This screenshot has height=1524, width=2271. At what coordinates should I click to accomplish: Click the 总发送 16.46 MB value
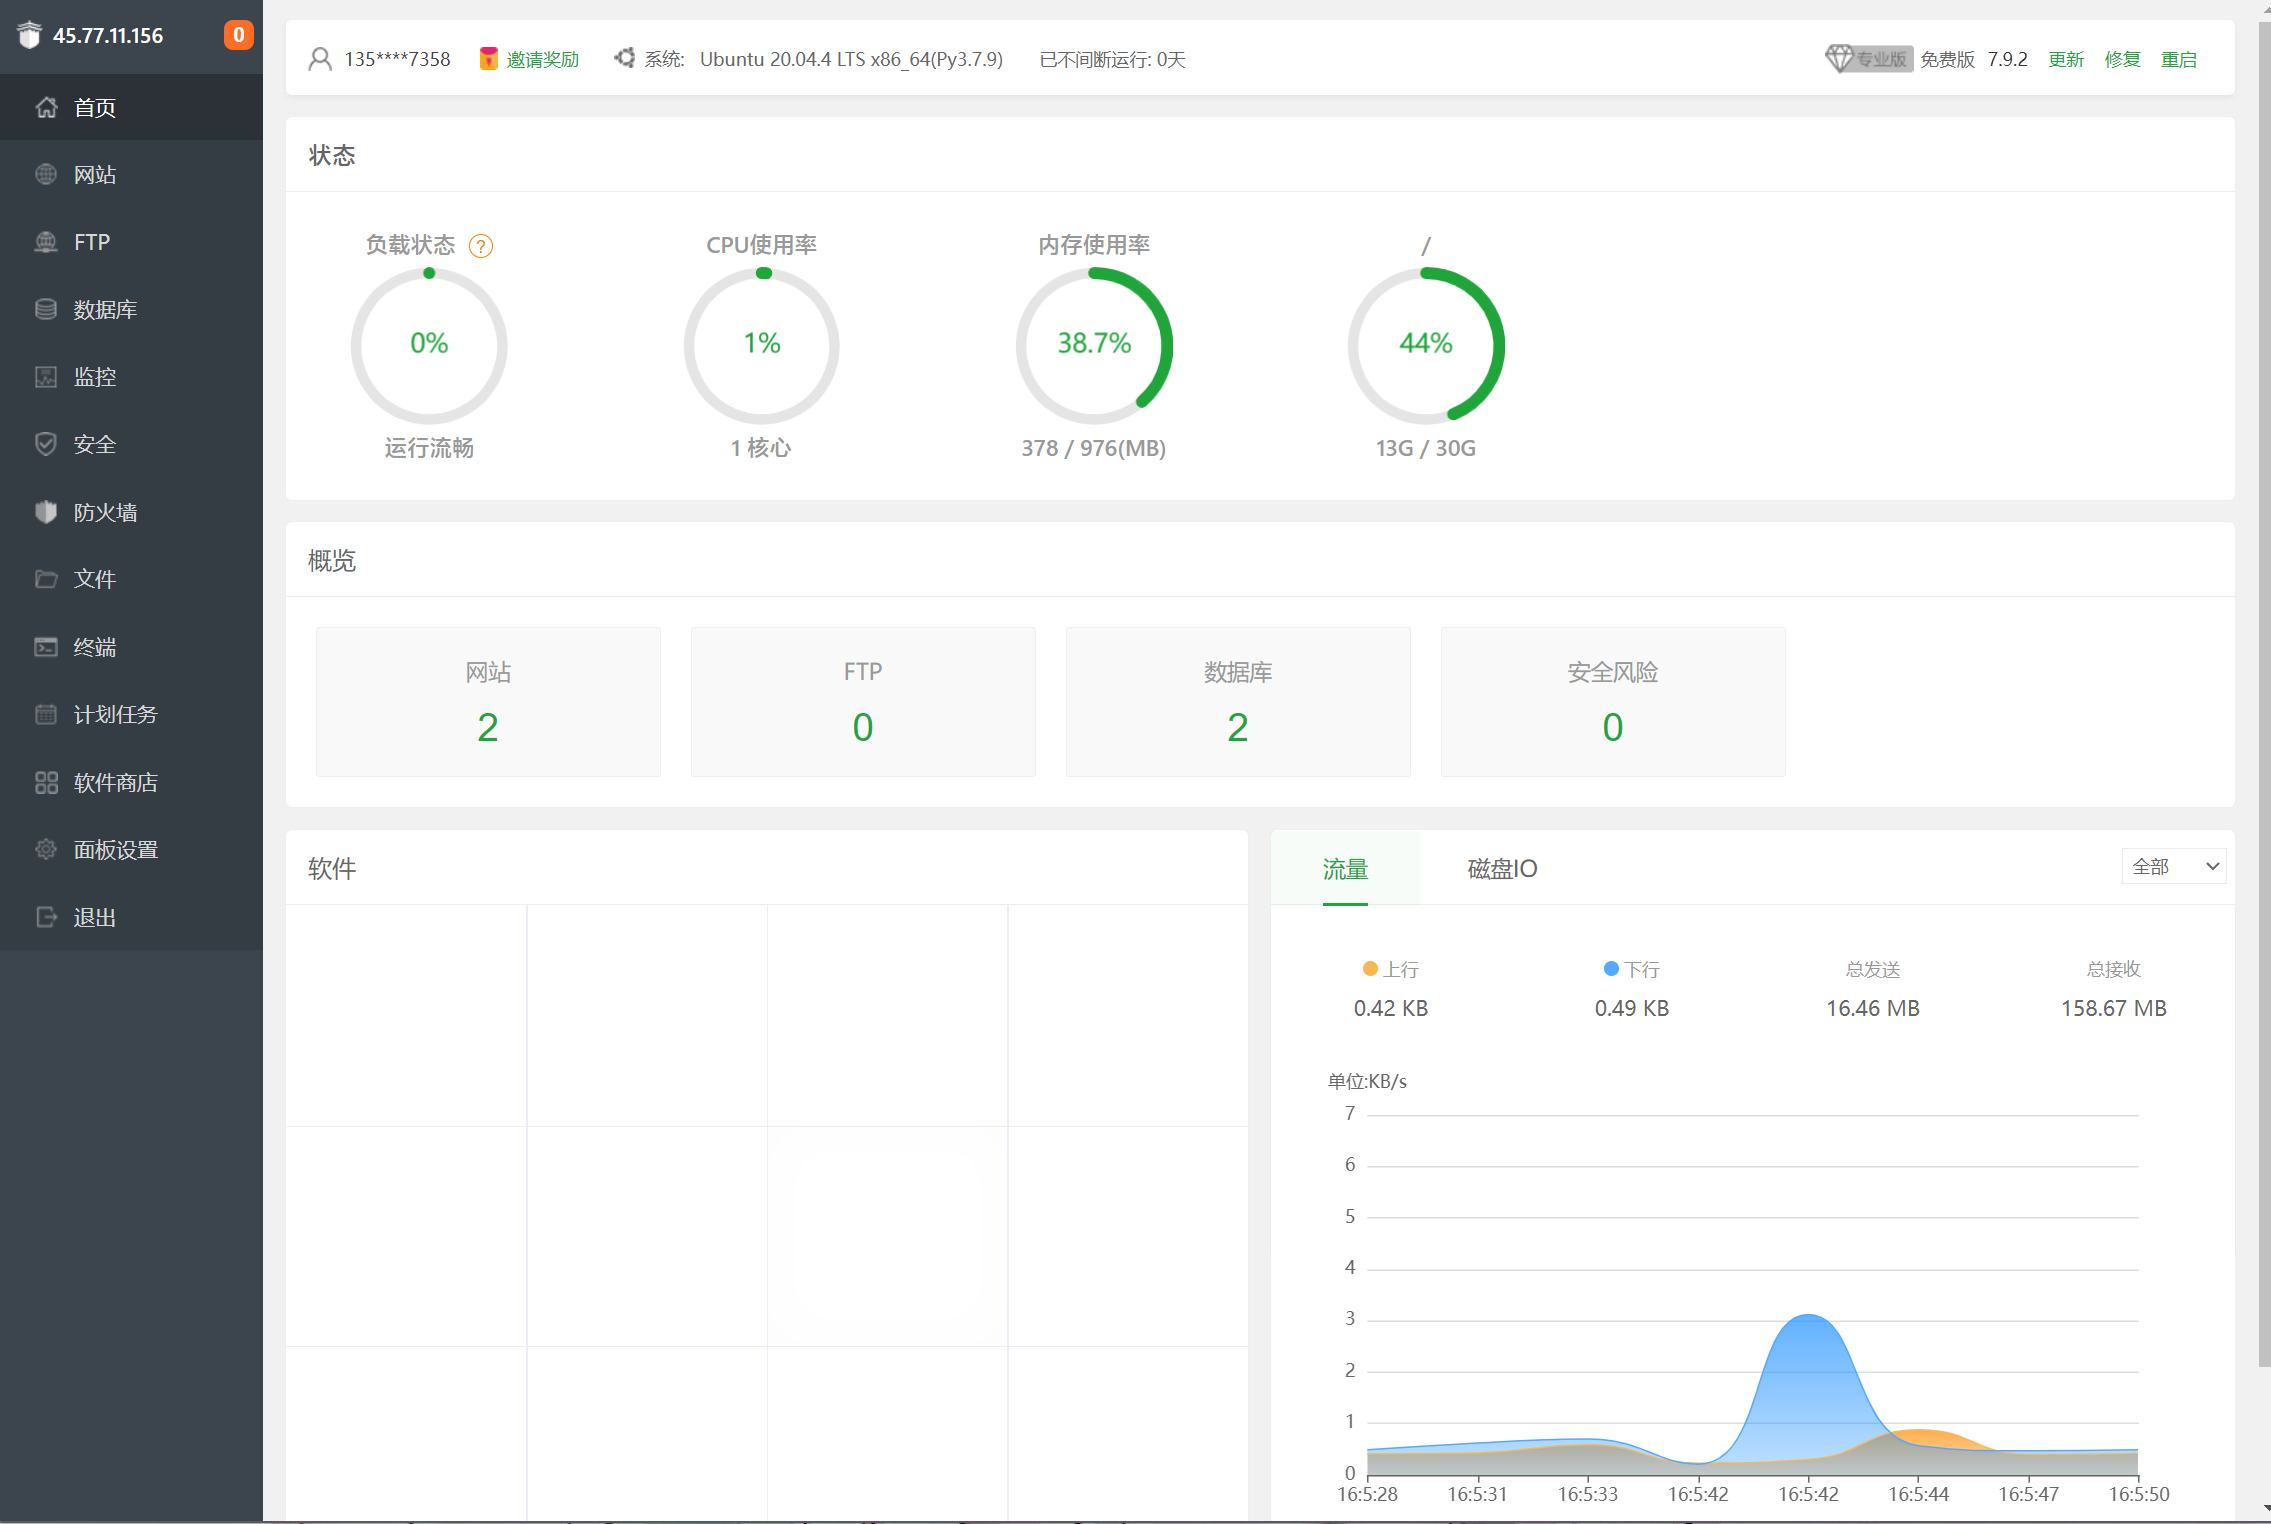(1873, 1008)
